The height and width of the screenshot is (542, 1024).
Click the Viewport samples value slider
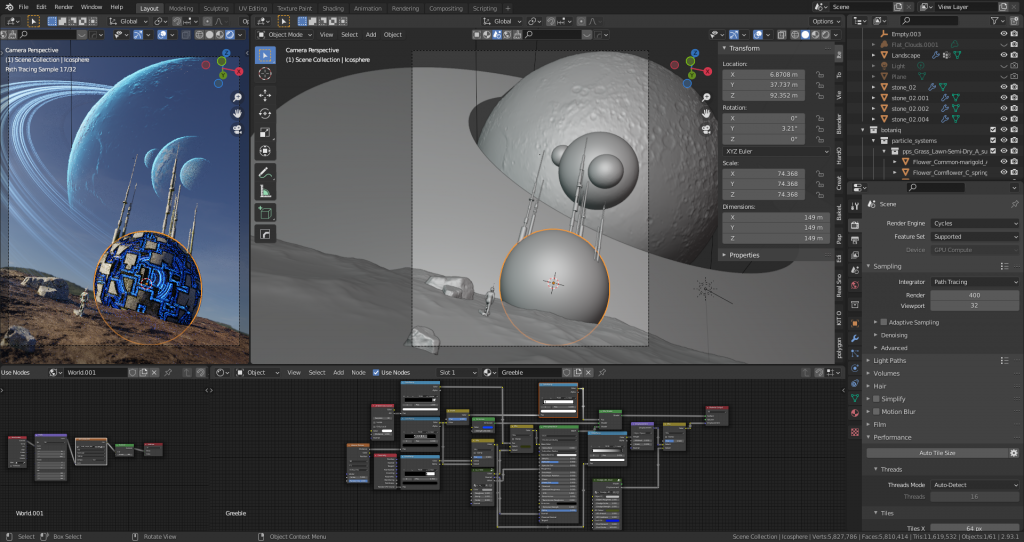(x=973, y=305)
